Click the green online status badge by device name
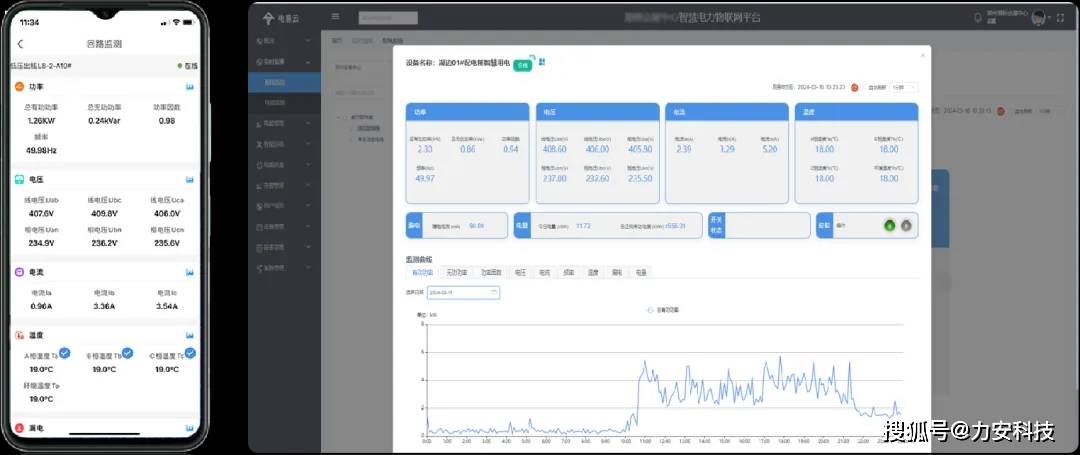This screenshot has height=455, width=1080. [x=522, y=63]
